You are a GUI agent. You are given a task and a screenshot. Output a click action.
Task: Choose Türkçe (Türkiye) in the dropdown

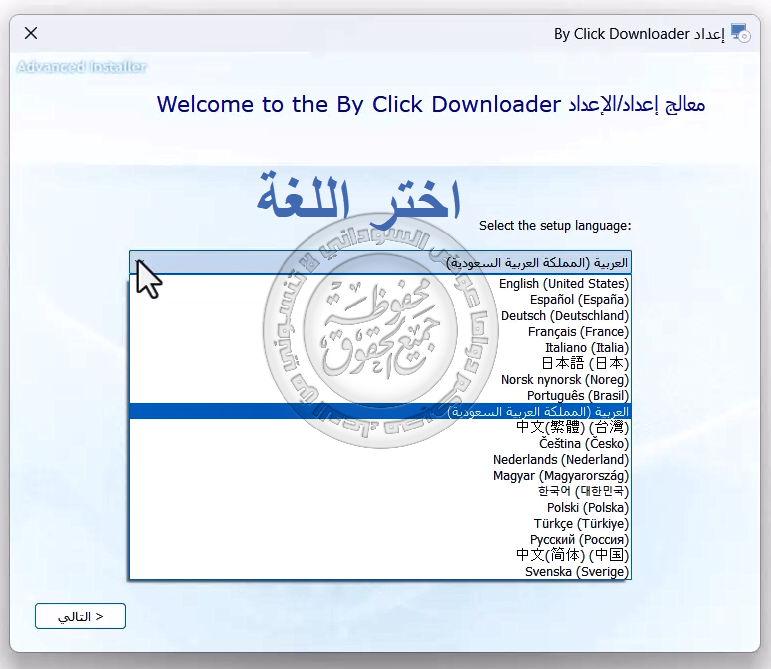click(x=581, y=524)
